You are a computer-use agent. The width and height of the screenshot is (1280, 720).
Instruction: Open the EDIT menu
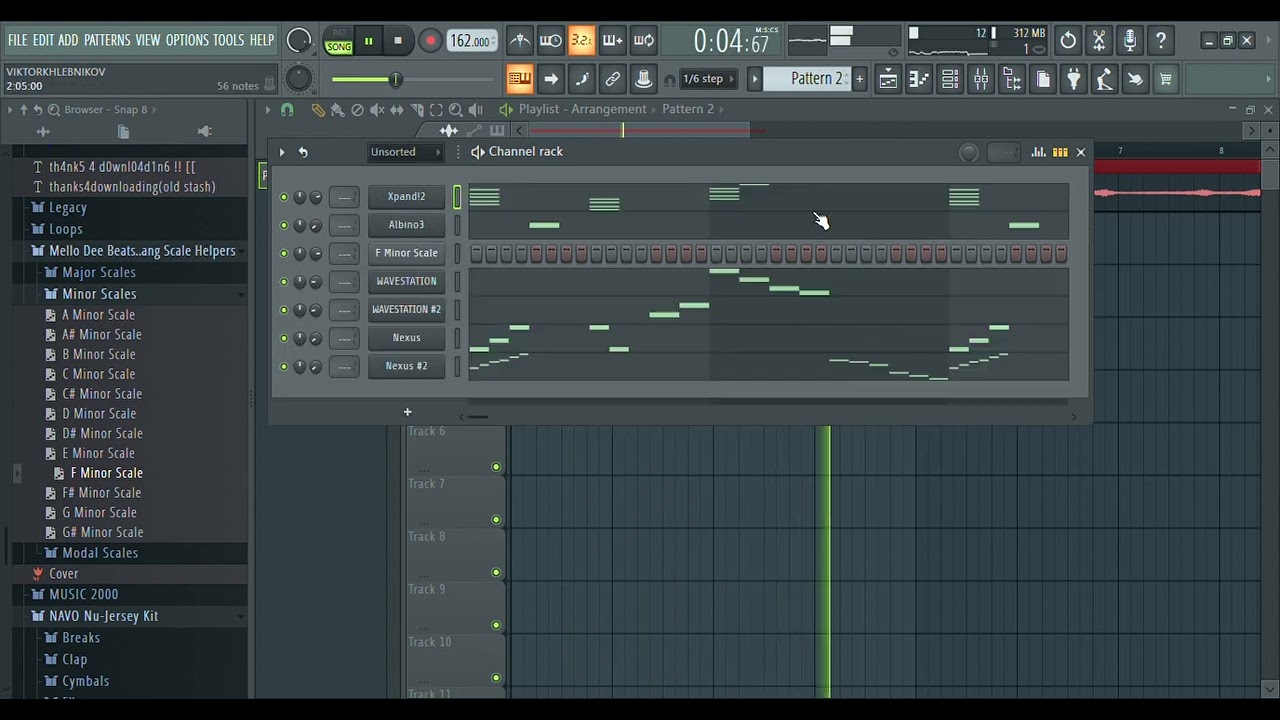[43, 40]
